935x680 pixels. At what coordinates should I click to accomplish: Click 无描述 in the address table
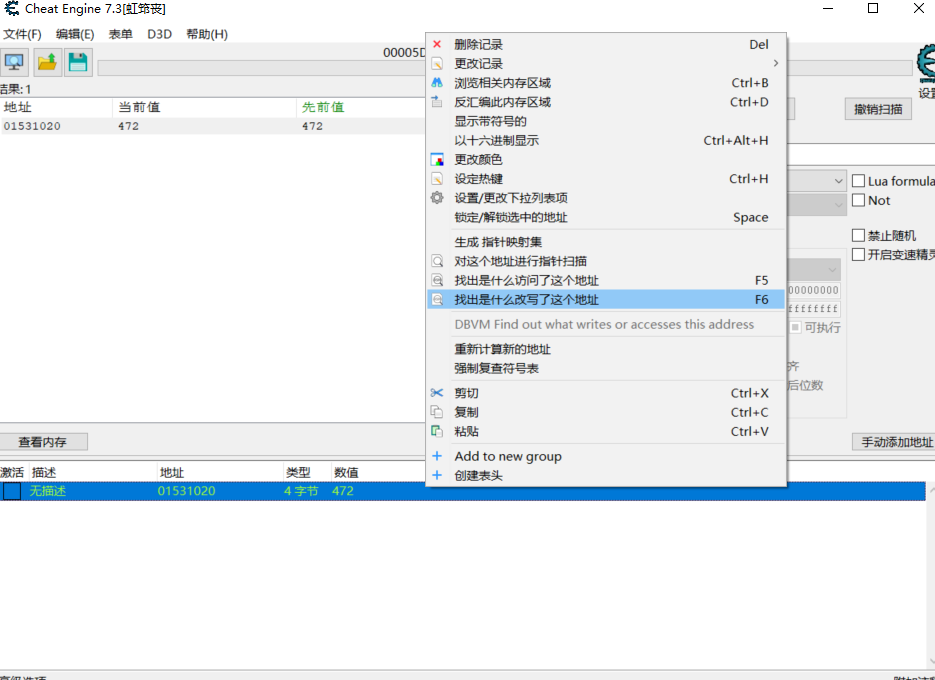[x=48, y=491]
